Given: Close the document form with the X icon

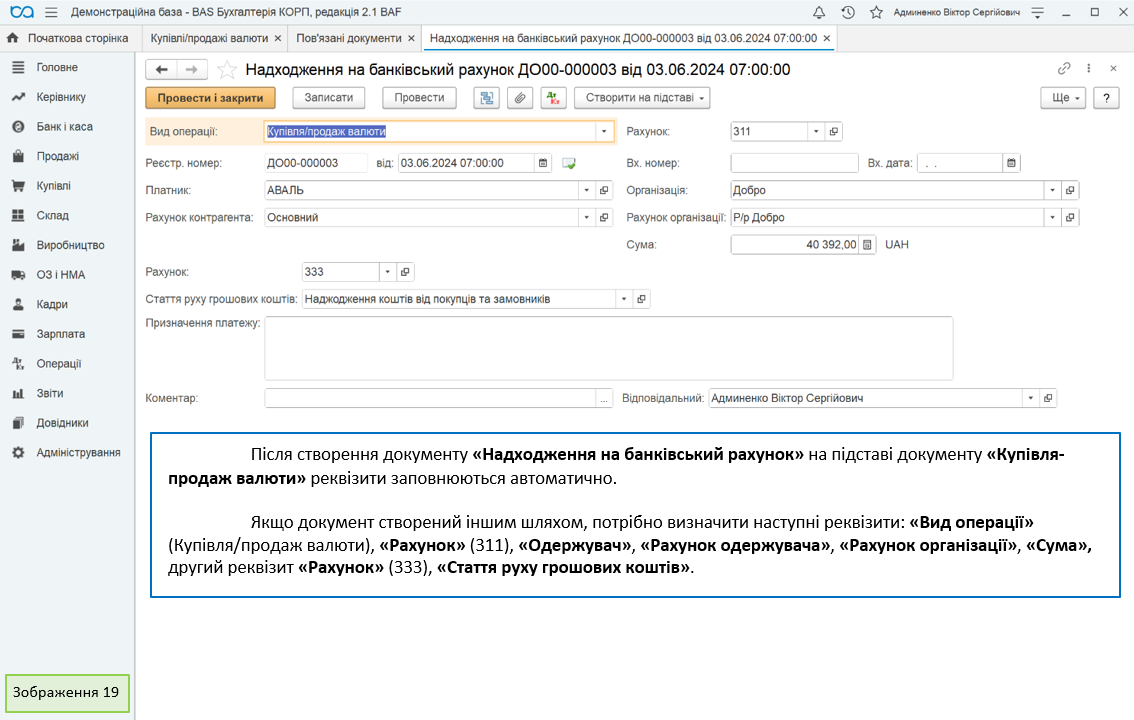Looking at the screenshot, I should click(x=1113, y=69).
